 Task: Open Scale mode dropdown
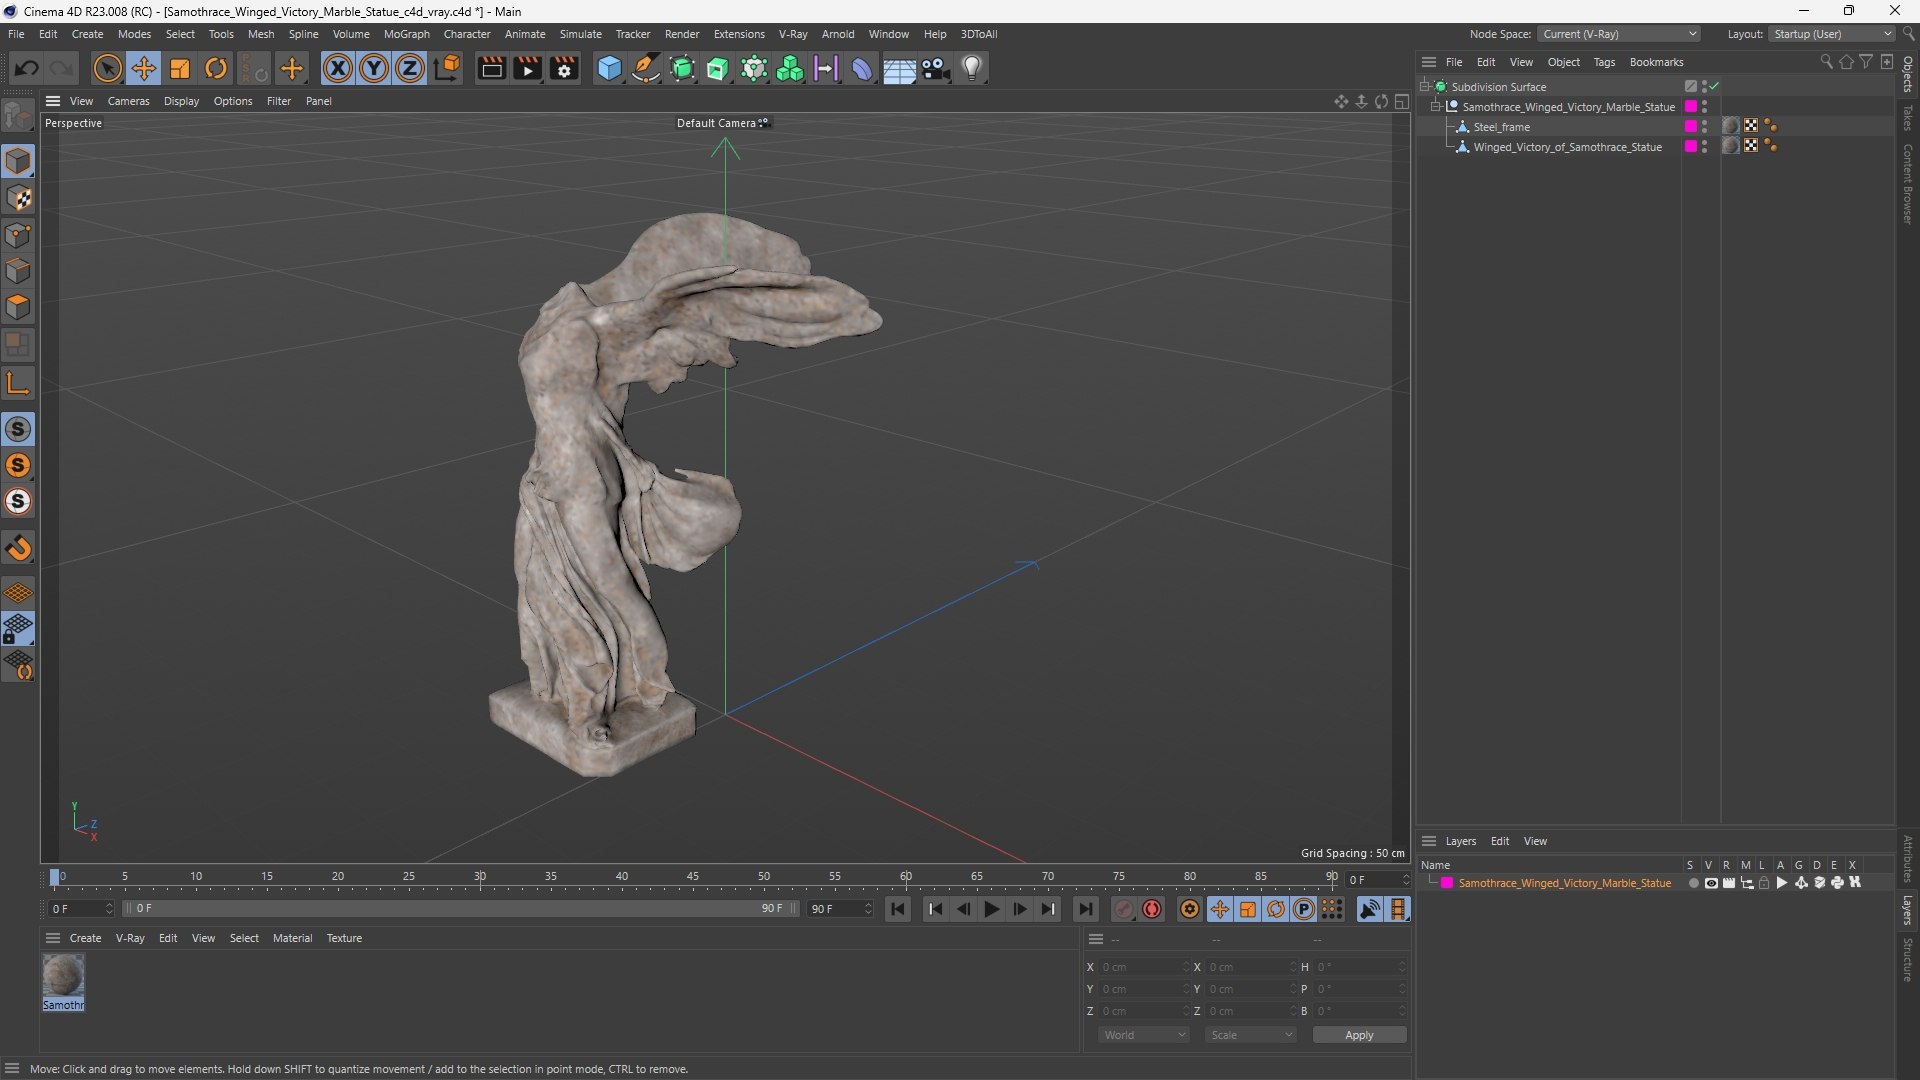tap(1251, 1035)
